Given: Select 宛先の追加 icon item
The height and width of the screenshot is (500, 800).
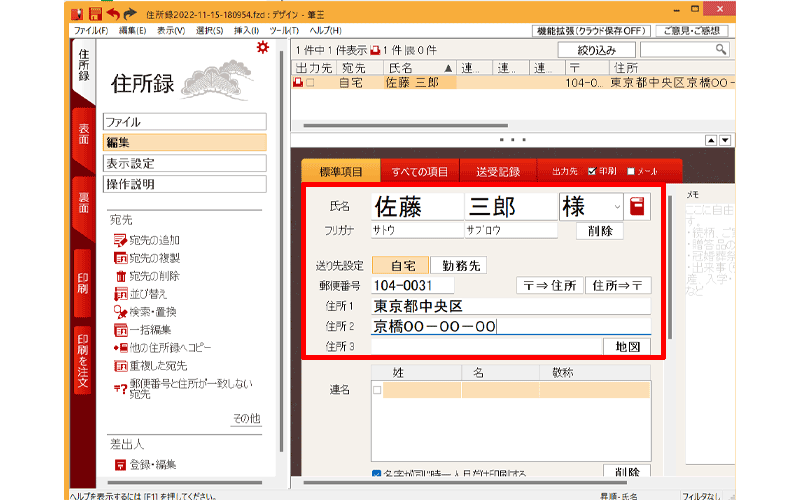Looking at the screenshot, I should point(146,240).
